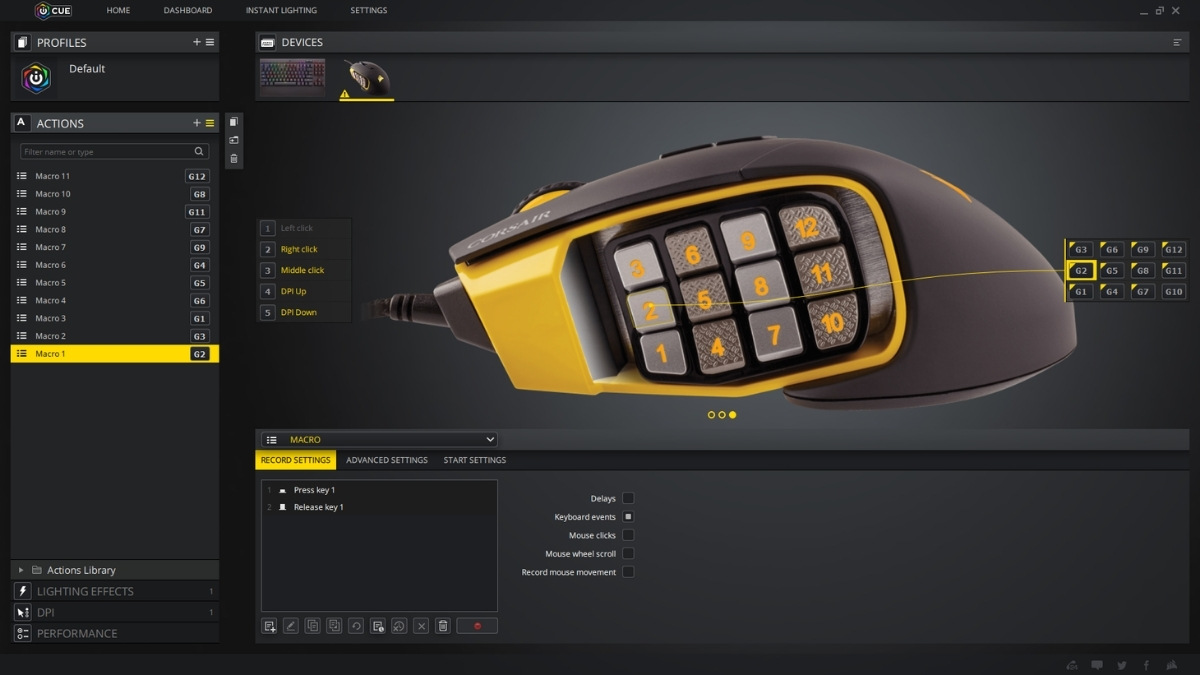This screenshot has height=675, width=1200.
Task: Click the clear delays clock icon
Action: tap(399, 626)
